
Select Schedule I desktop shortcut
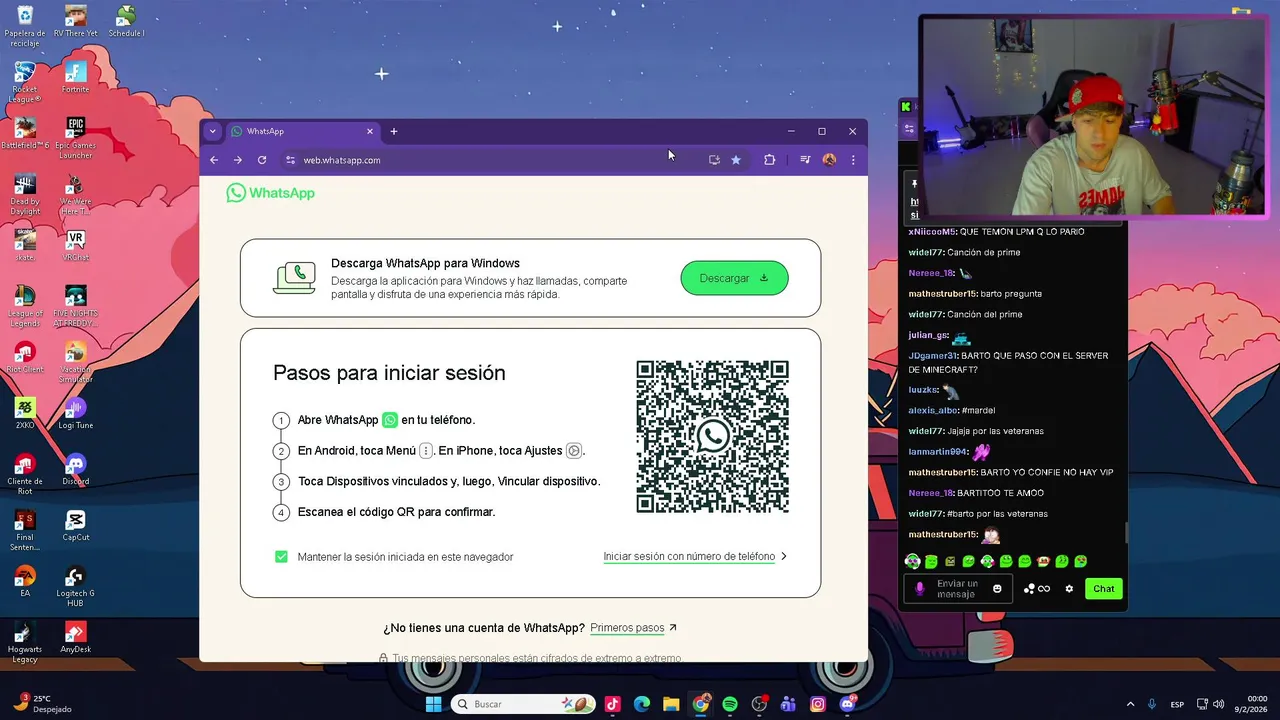tap(126, 22)
